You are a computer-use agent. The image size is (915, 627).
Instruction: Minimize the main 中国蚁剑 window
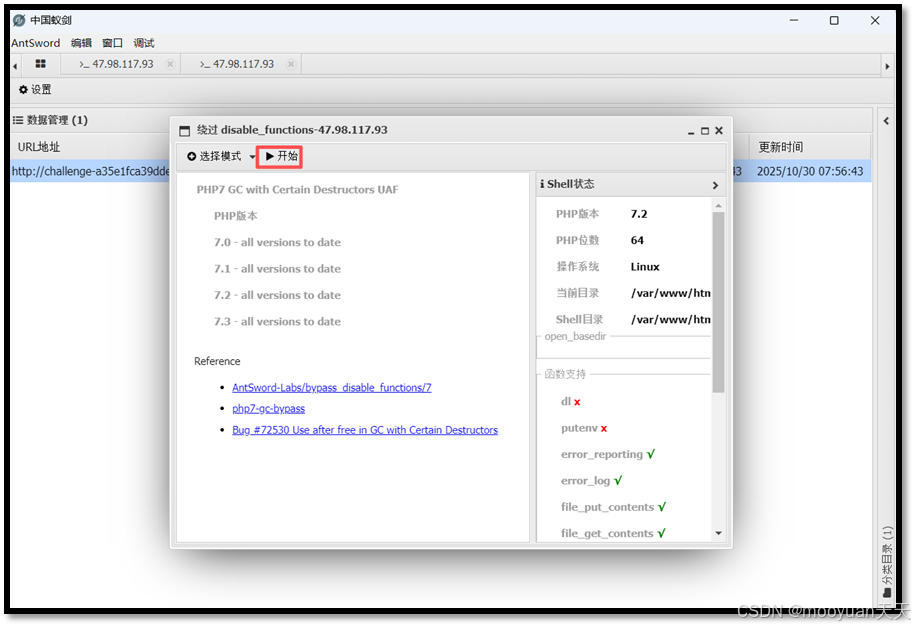(794, 20)
